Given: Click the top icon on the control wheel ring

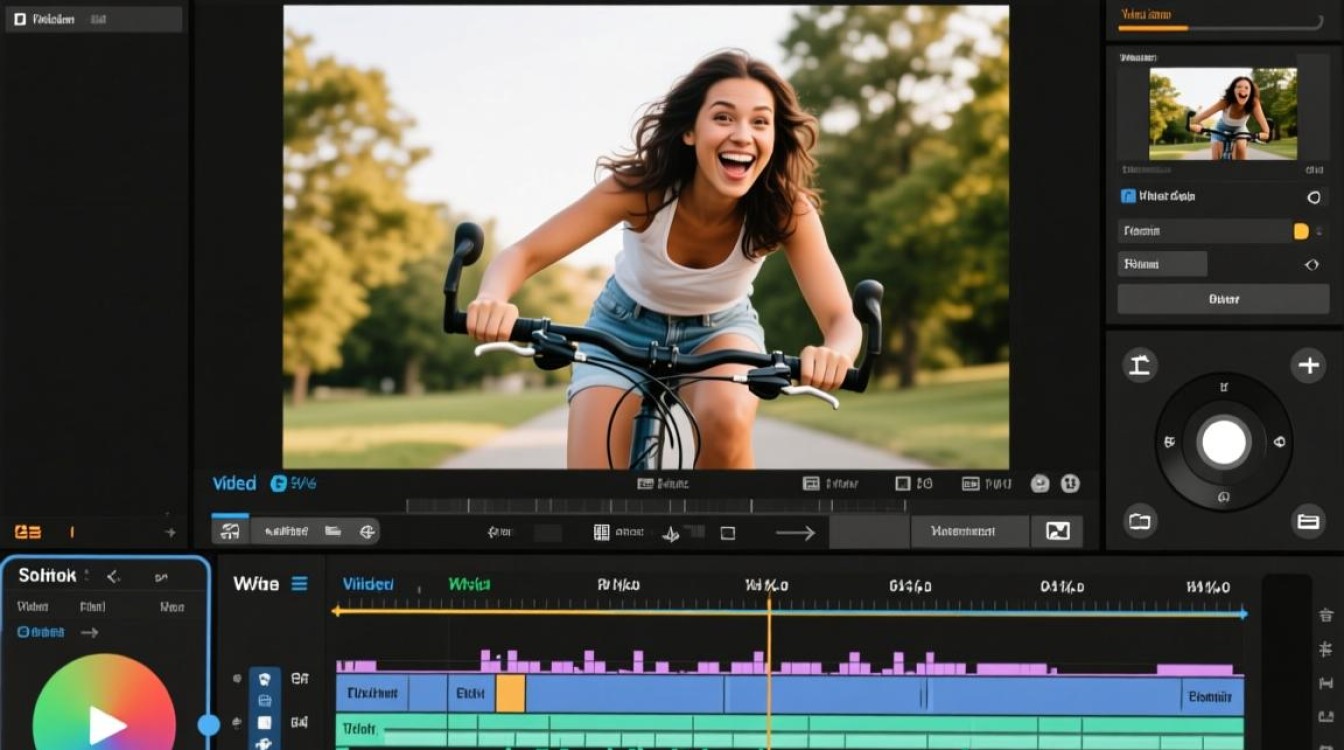Looking at the screenshot, I should coord(1224,387).
